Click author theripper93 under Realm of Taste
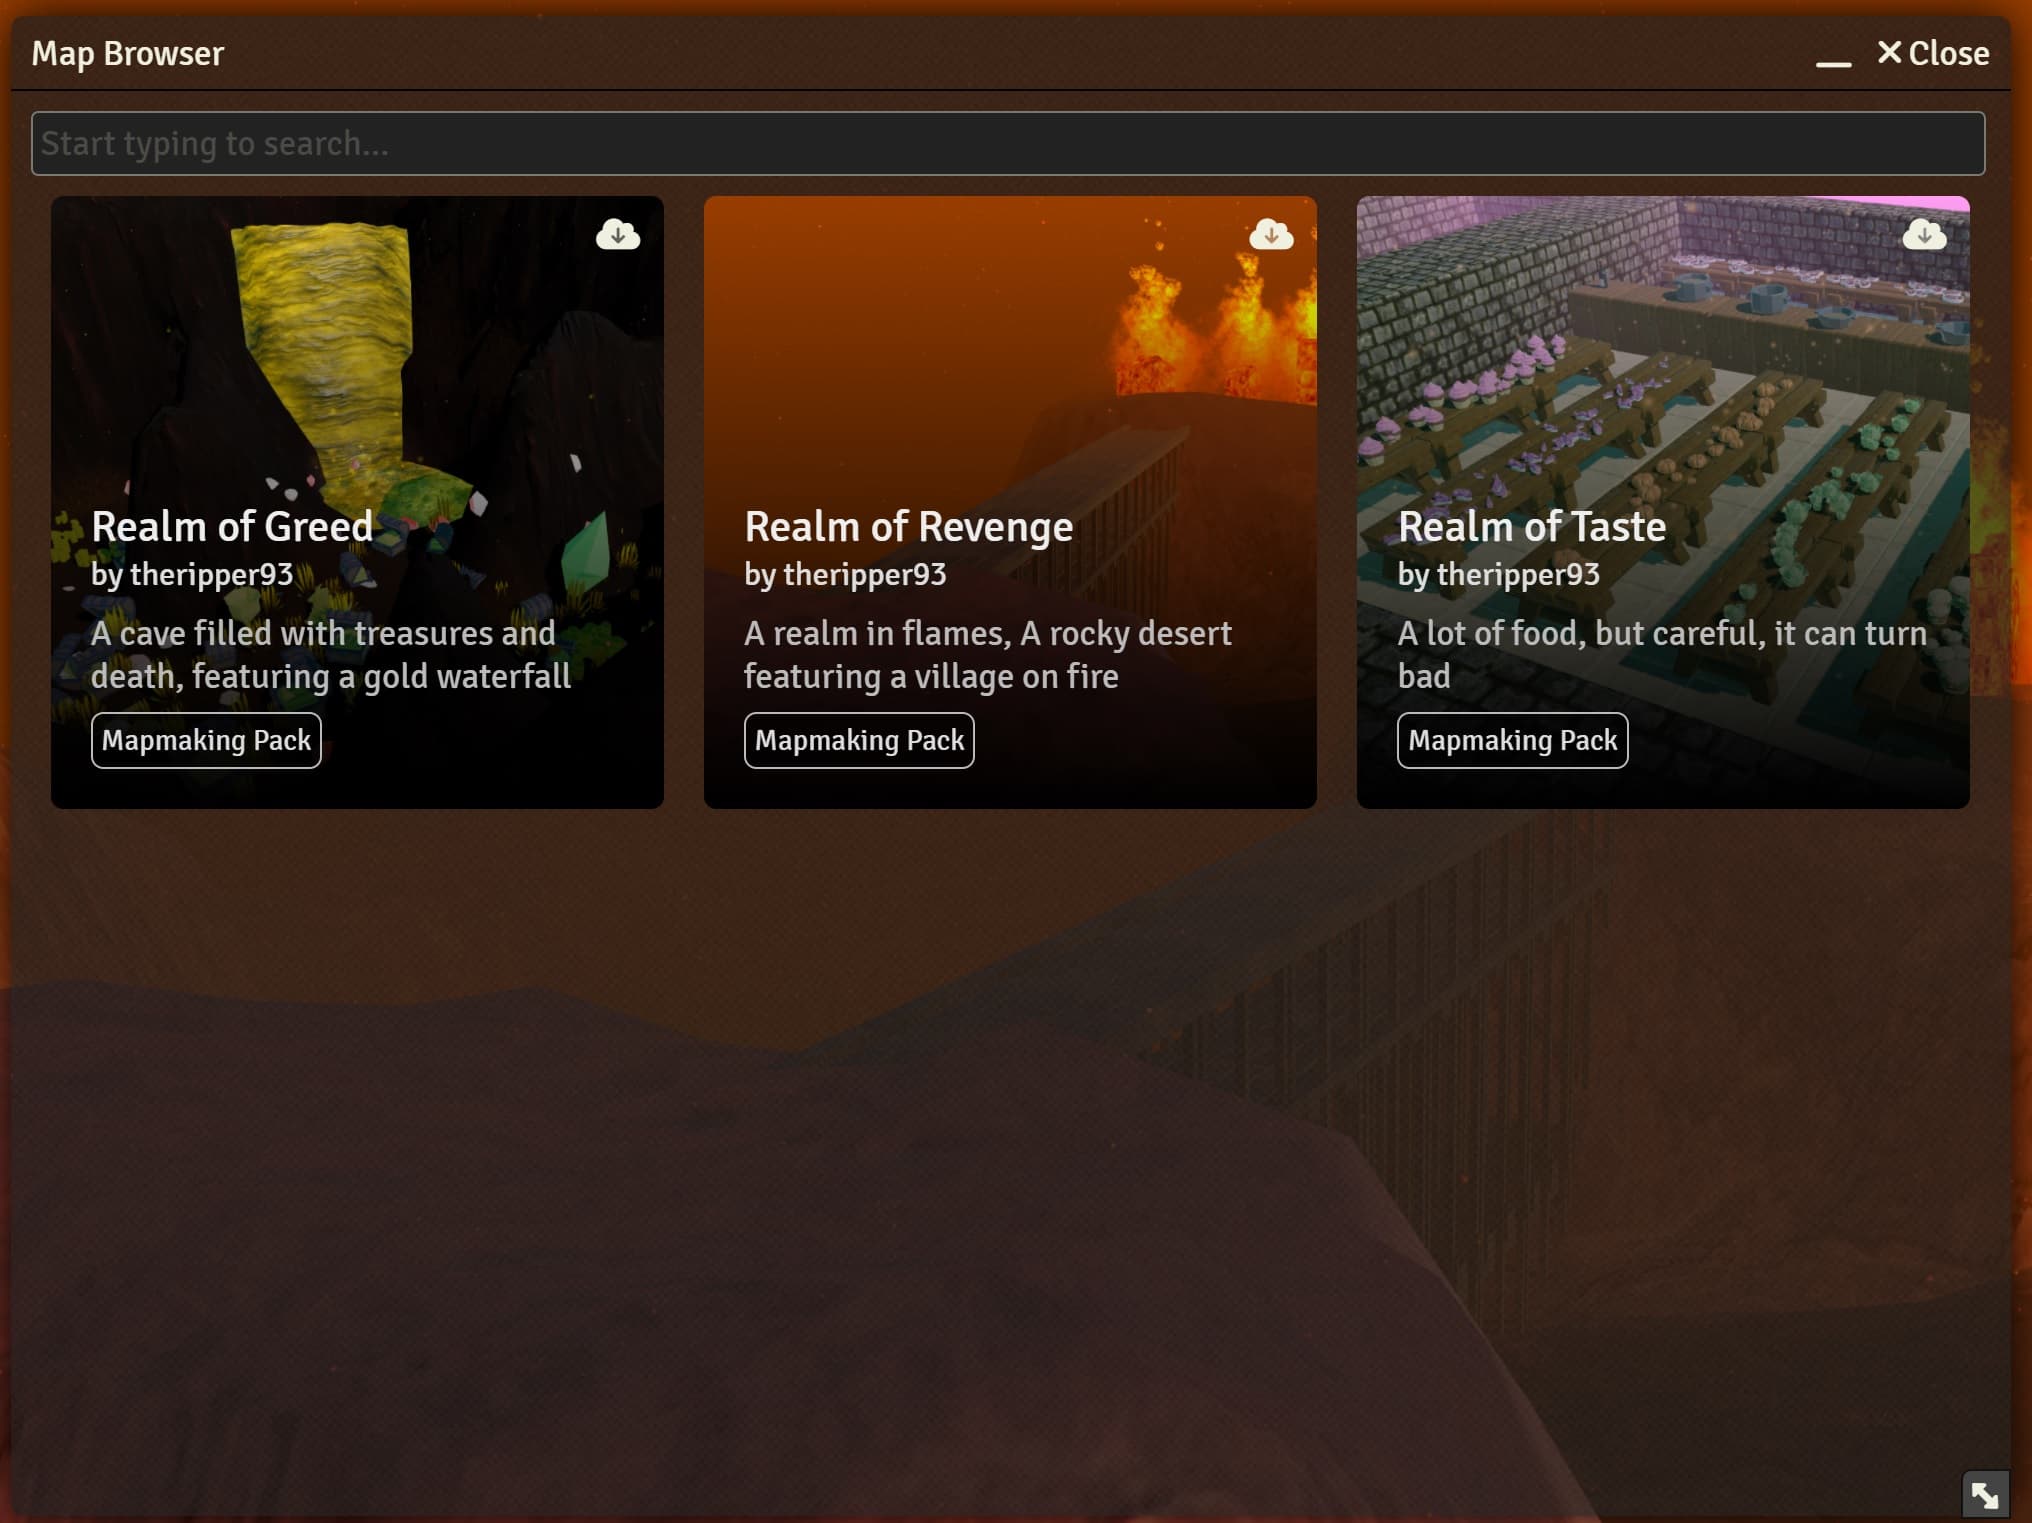Image resolution: width=2032 pixels, height=1523 pixels. click(x=1498, y=574)
